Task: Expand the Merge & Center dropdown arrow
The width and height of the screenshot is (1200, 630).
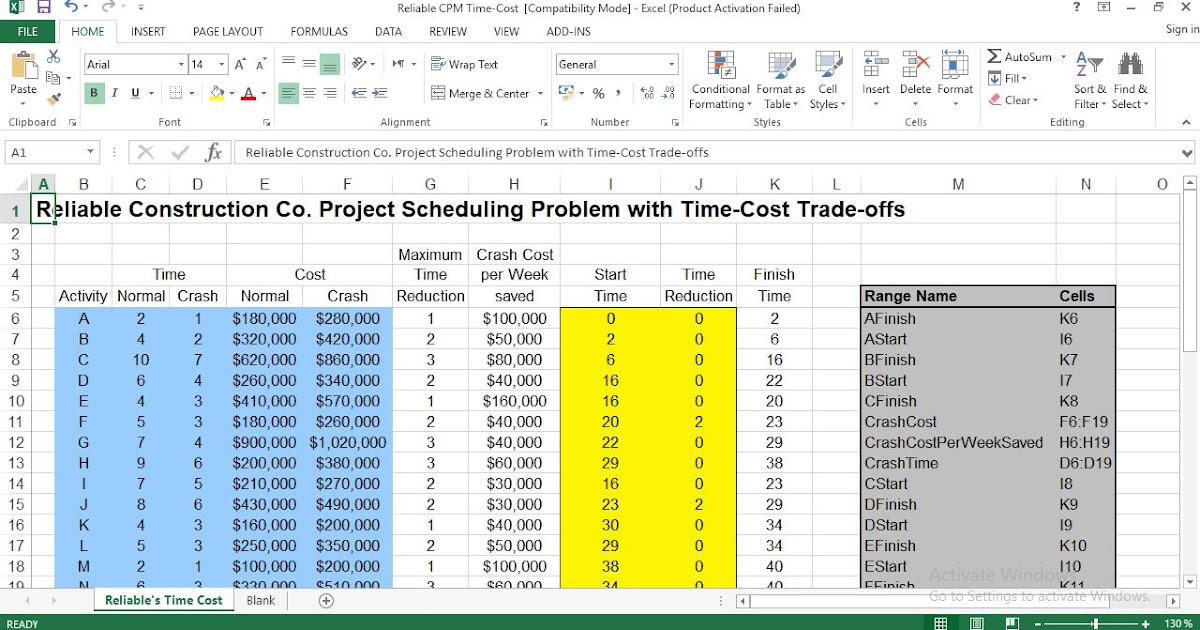Action: point(540,94)
